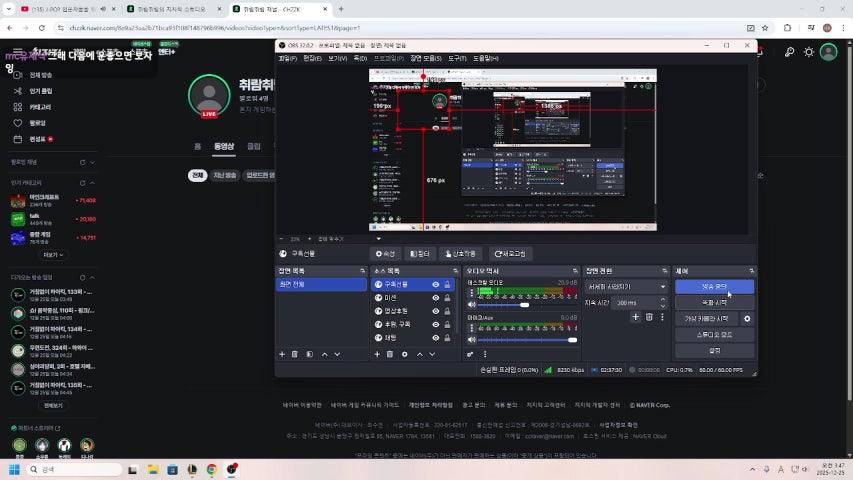Mute the desktop audio speaker icon

coord(473,304)
